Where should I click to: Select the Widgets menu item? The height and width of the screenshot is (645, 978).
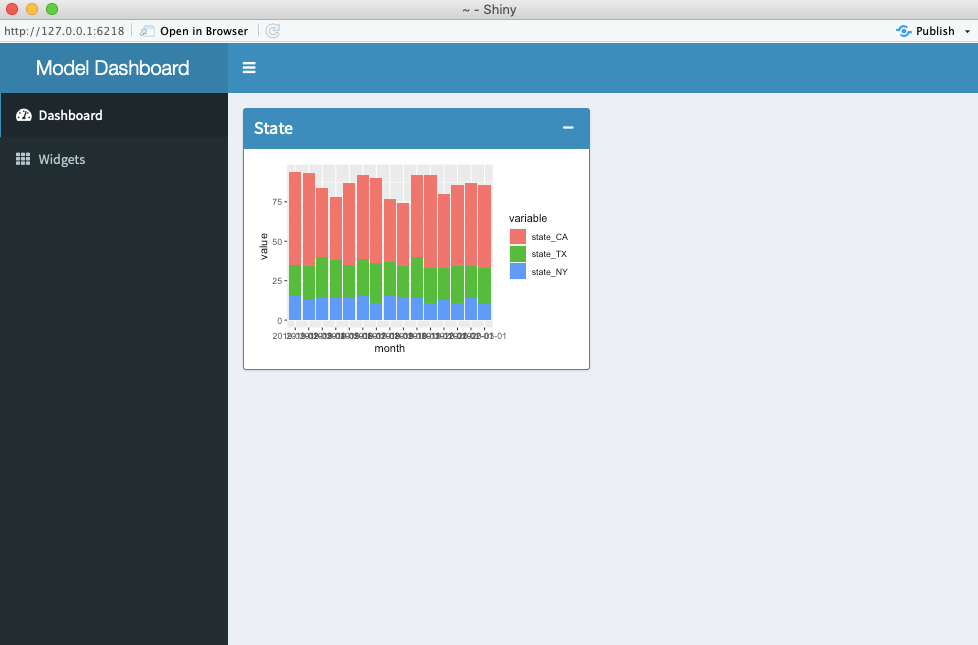coord(61,159)
